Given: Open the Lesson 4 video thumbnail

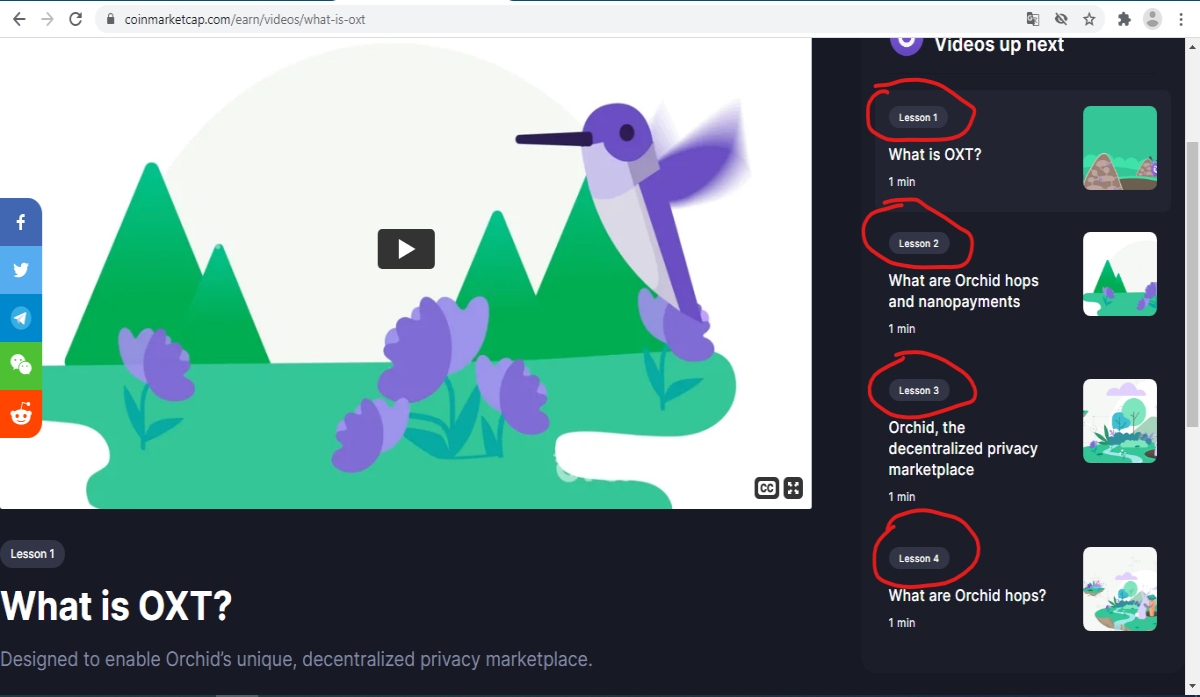Looking at the screenshot, I should (x=1120, y=589).
